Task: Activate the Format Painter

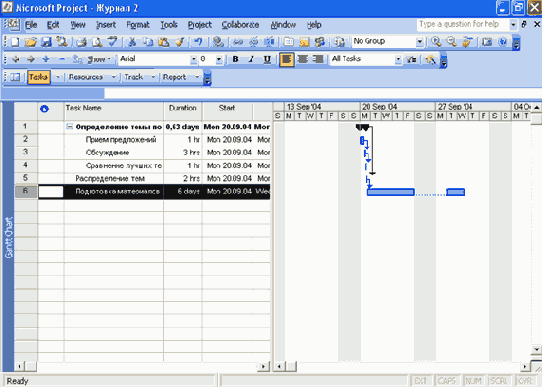Action: click(x=179, y=42)
